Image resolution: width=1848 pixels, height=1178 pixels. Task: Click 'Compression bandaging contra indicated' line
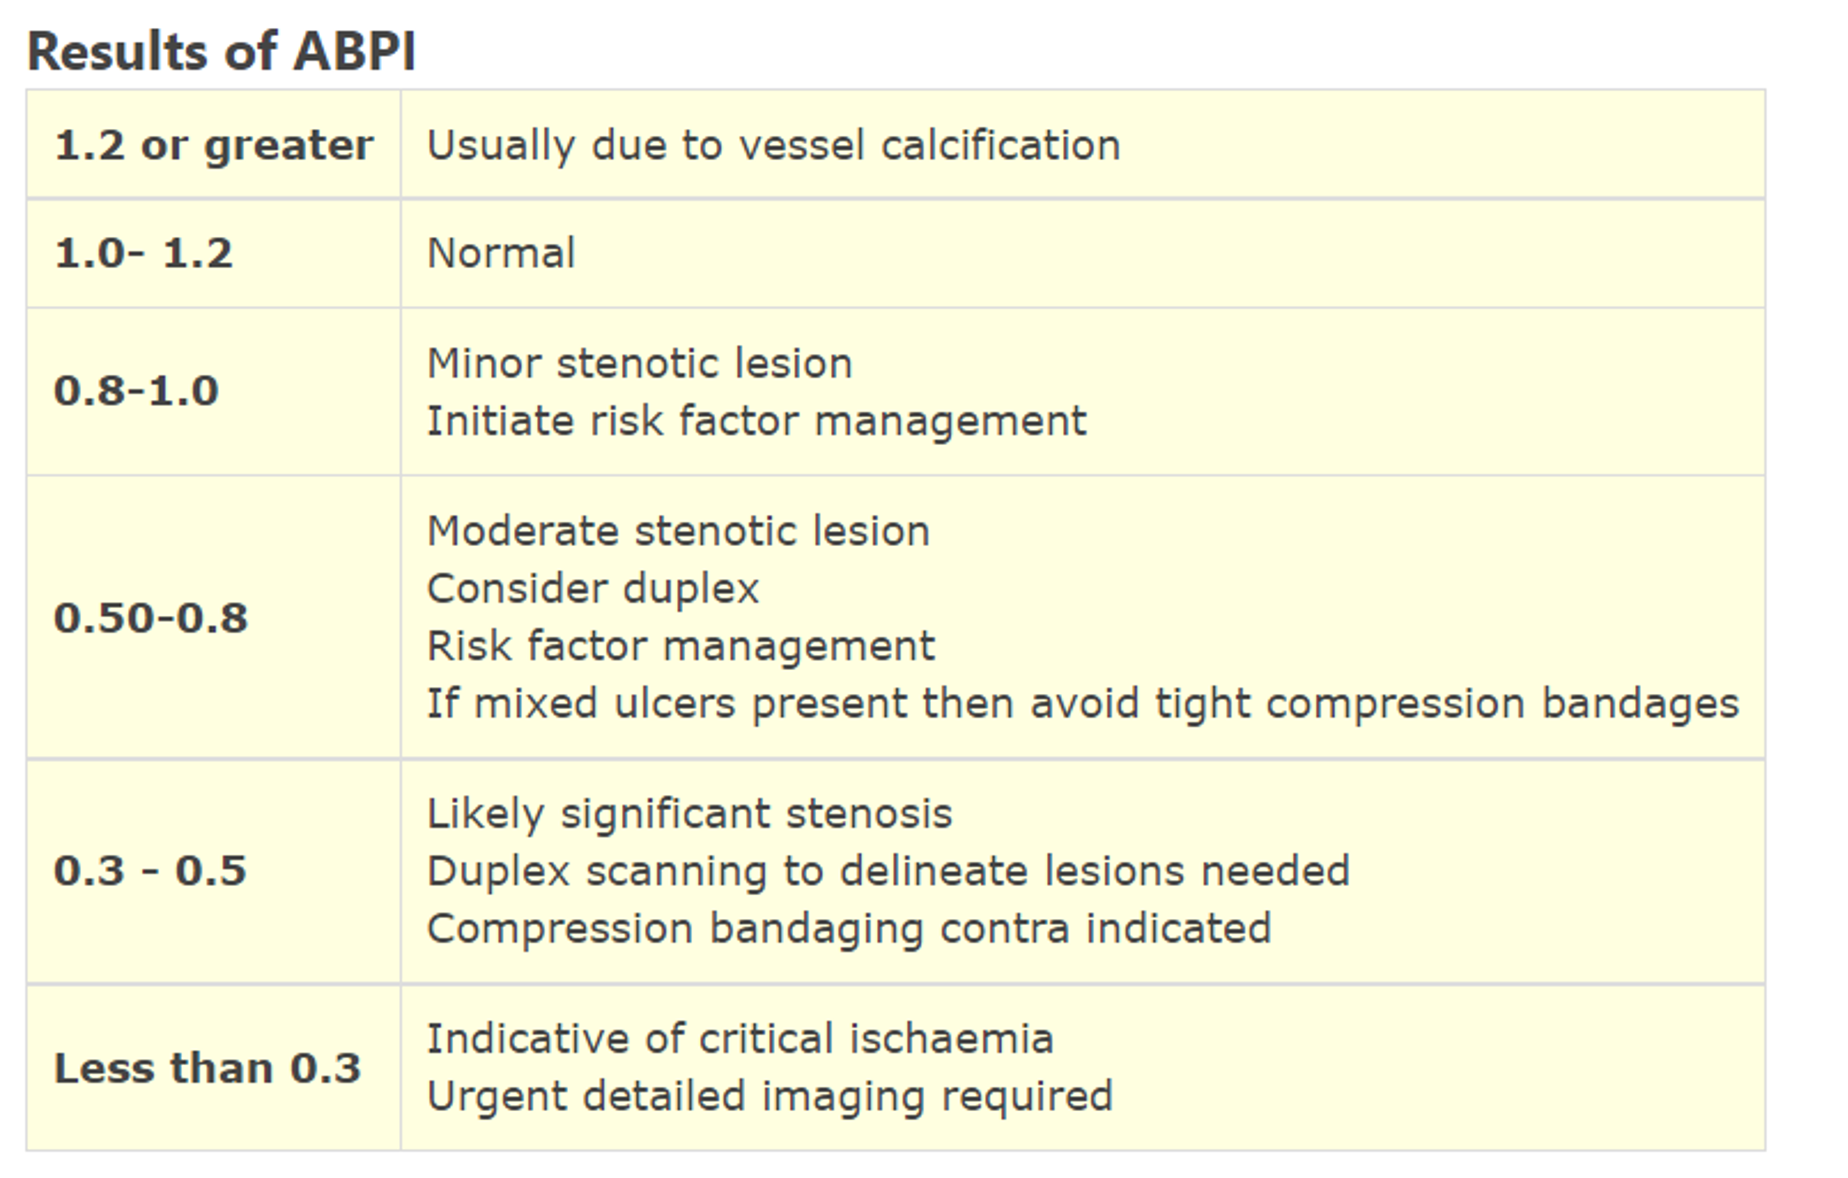[x=849, y=928]
